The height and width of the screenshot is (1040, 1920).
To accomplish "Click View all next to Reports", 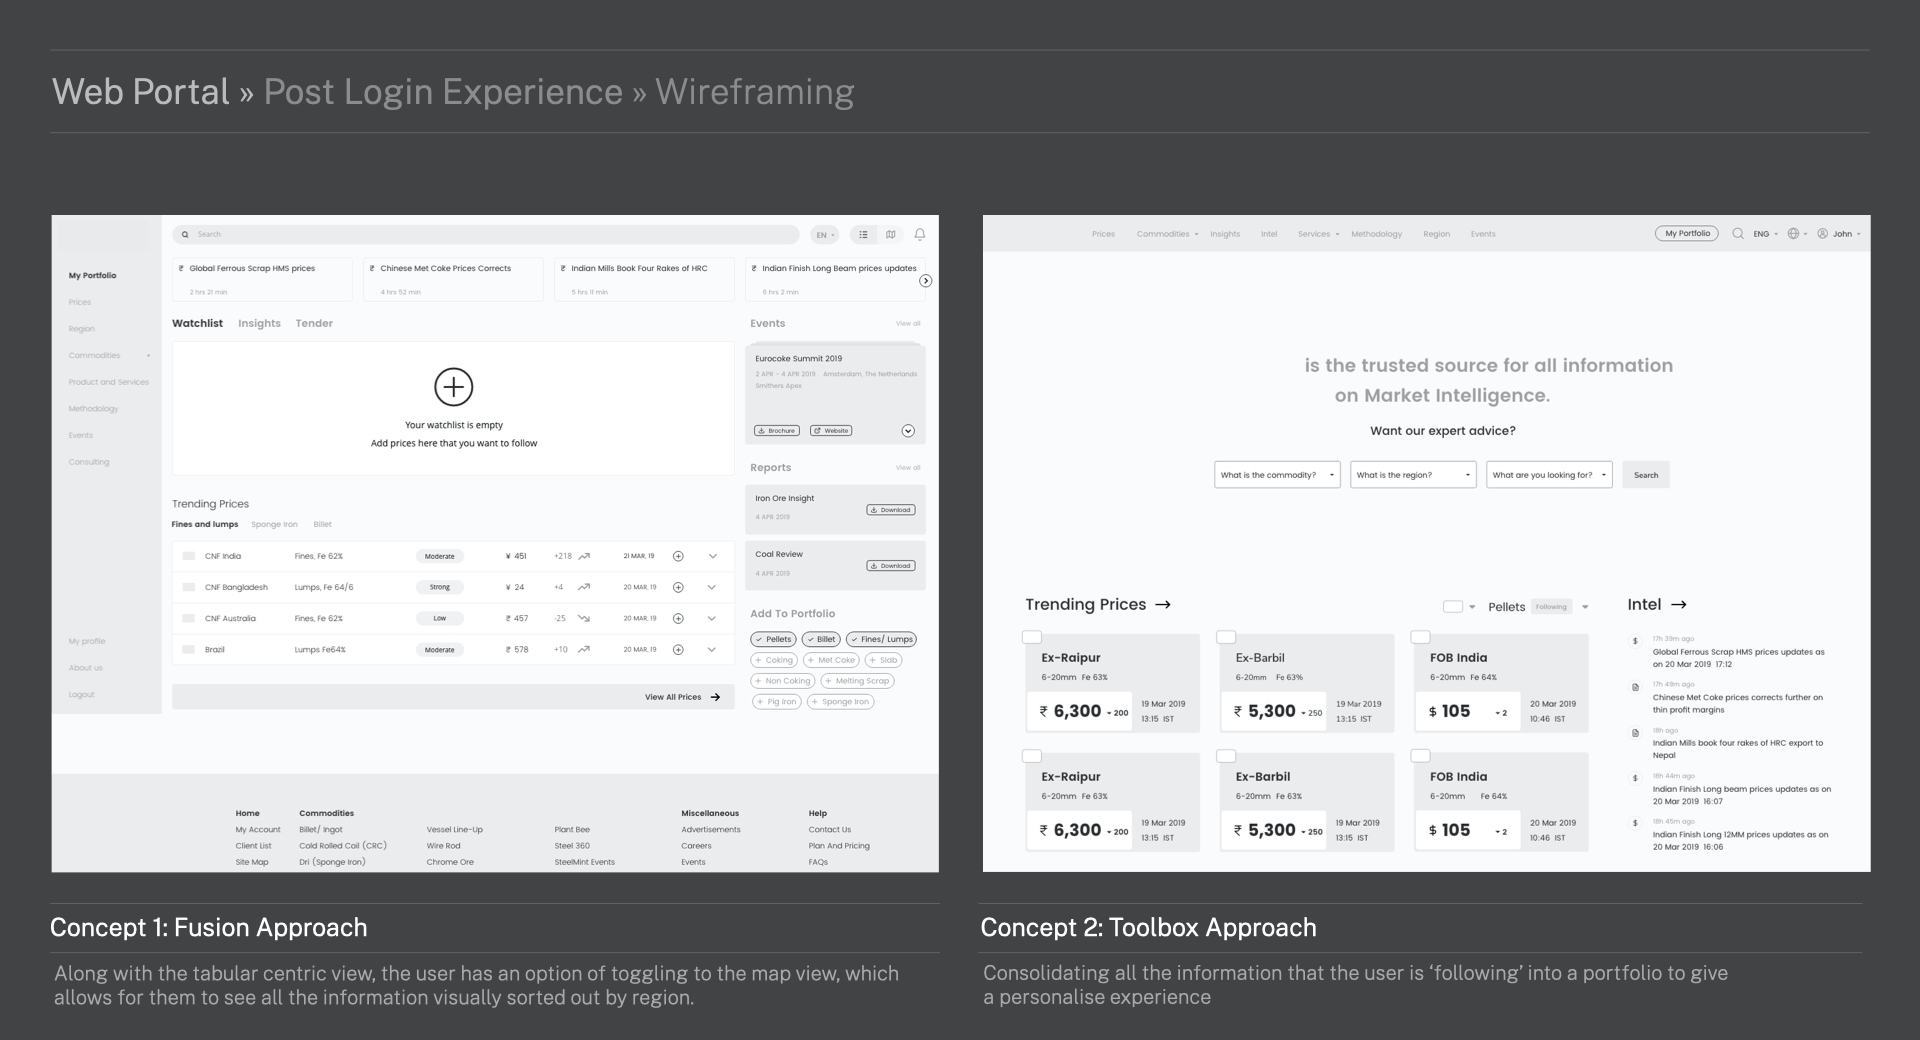I will click(908, 468).
